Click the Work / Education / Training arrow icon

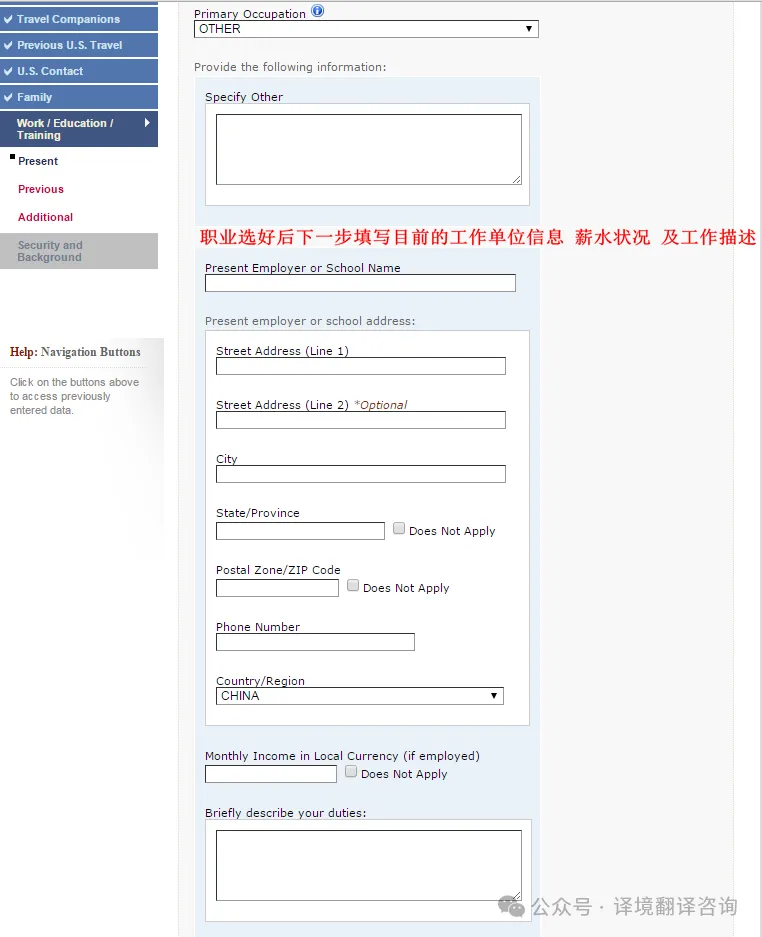[x=147, y=123]
